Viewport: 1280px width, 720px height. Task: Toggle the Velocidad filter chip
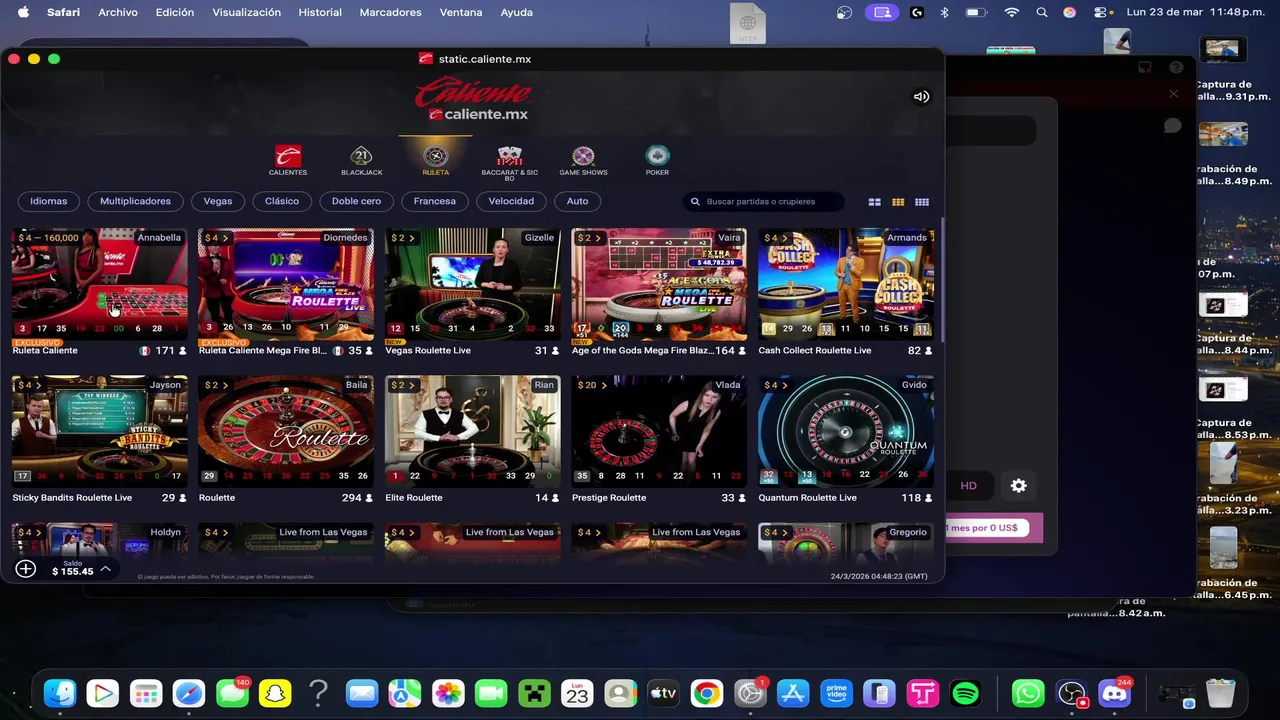coord(511,201)
